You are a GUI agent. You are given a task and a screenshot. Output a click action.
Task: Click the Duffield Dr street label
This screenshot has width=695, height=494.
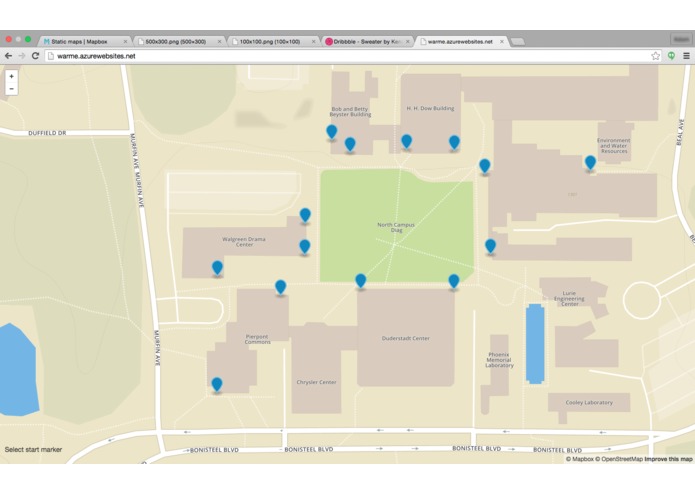[47, 133]
